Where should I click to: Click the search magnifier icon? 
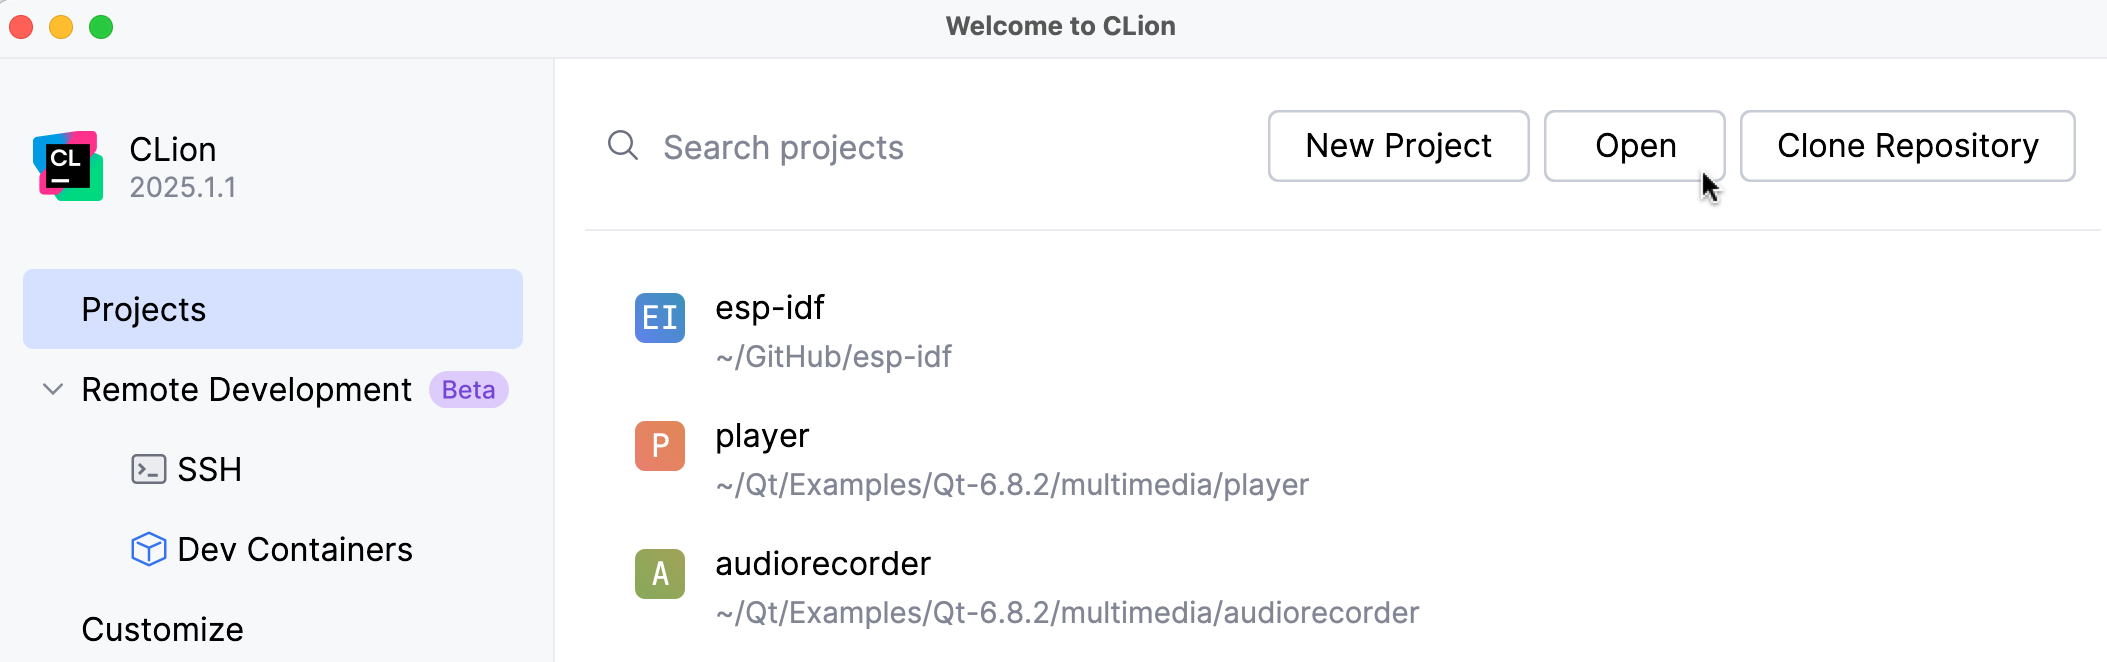[622, 146]
